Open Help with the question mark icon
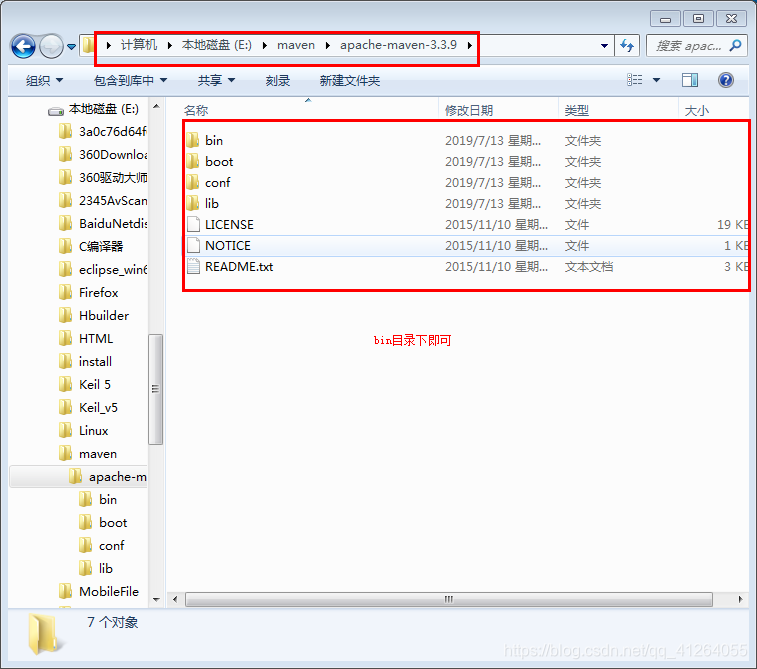 726,80
